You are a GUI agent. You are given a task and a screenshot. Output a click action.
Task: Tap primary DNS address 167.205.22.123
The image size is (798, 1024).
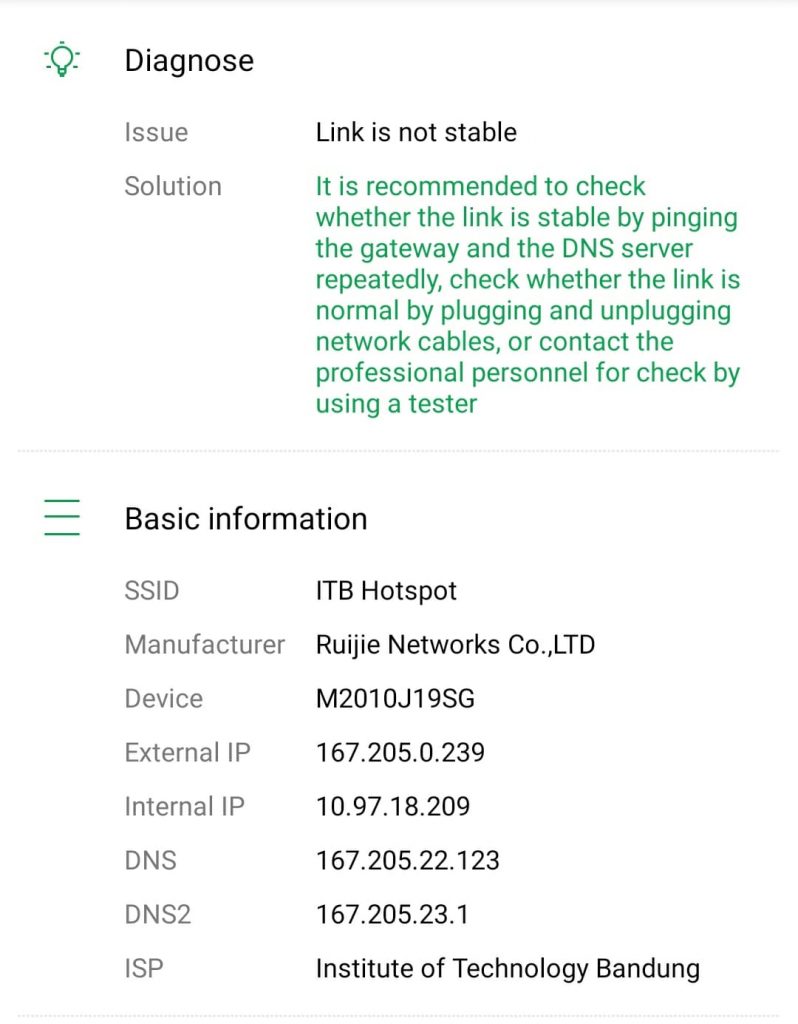(x=408, y=860)
